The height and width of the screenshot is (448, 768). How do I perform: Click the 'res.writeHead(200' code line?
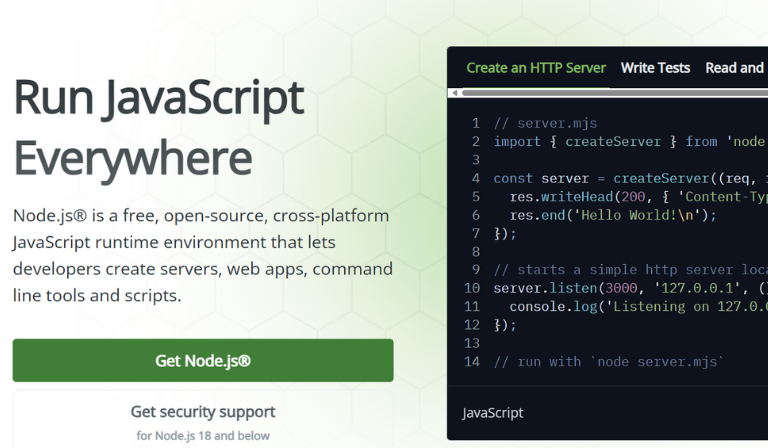tap(638, 197)
